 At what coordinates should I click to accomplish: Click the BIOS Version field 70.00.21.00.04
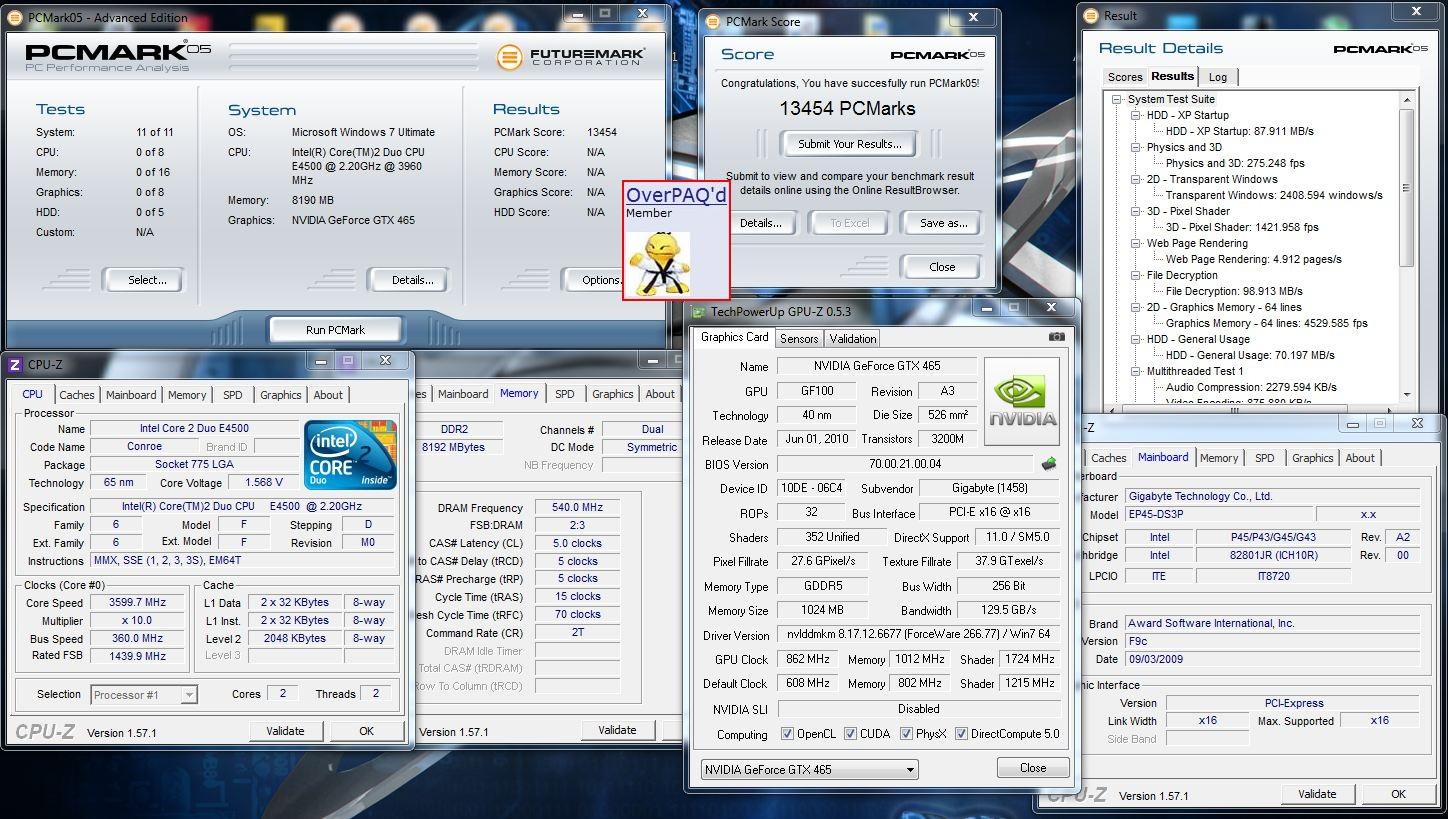(905, 464)
